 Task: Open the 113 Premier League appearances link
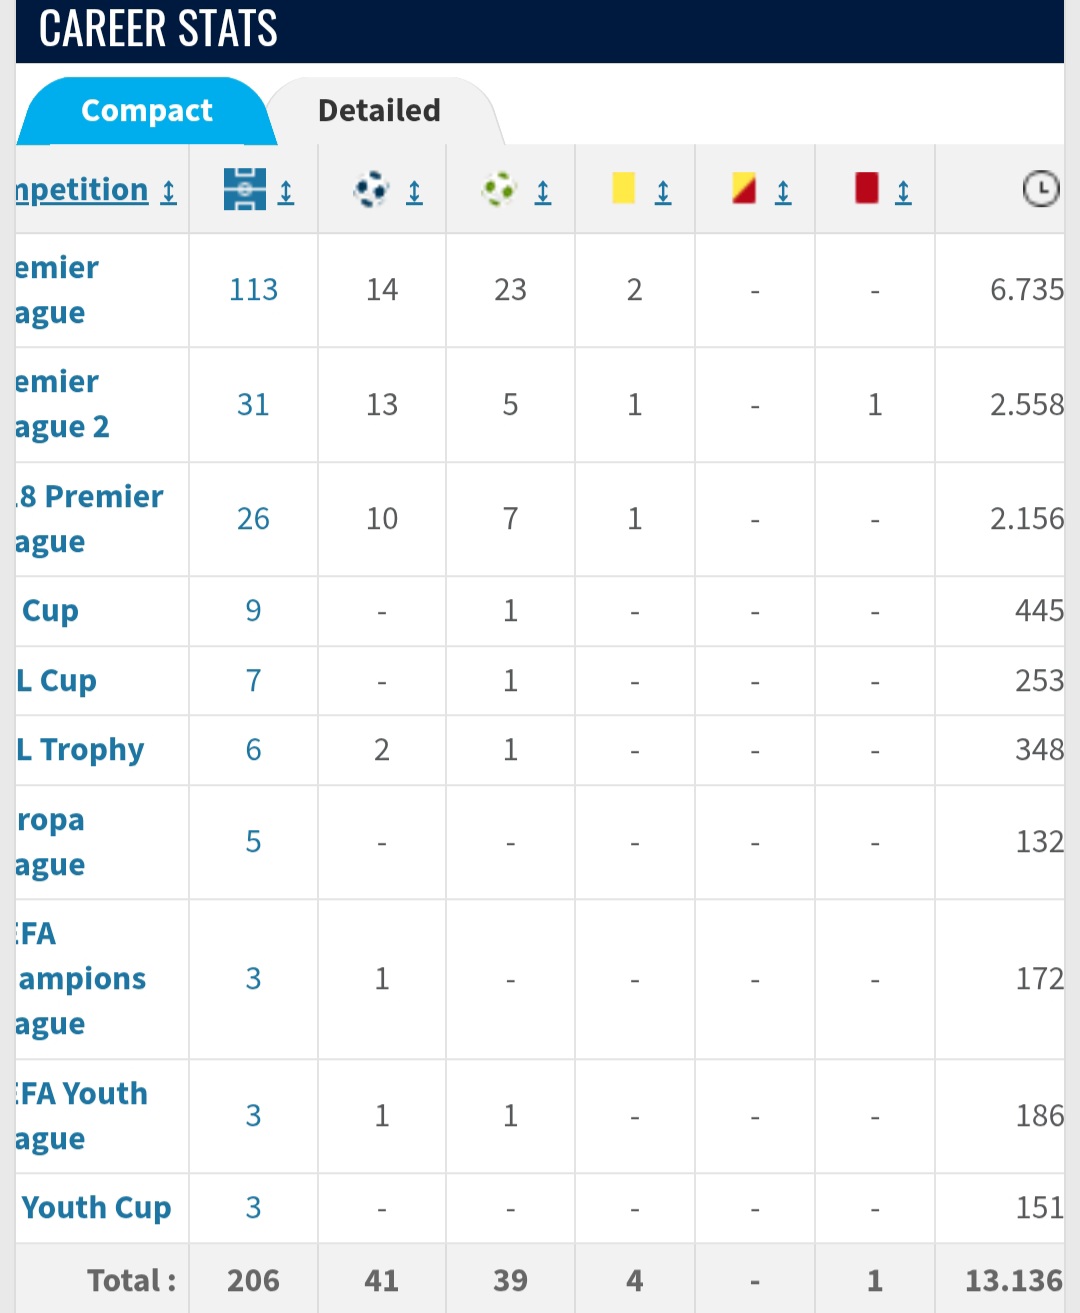[x=253, y=290]
